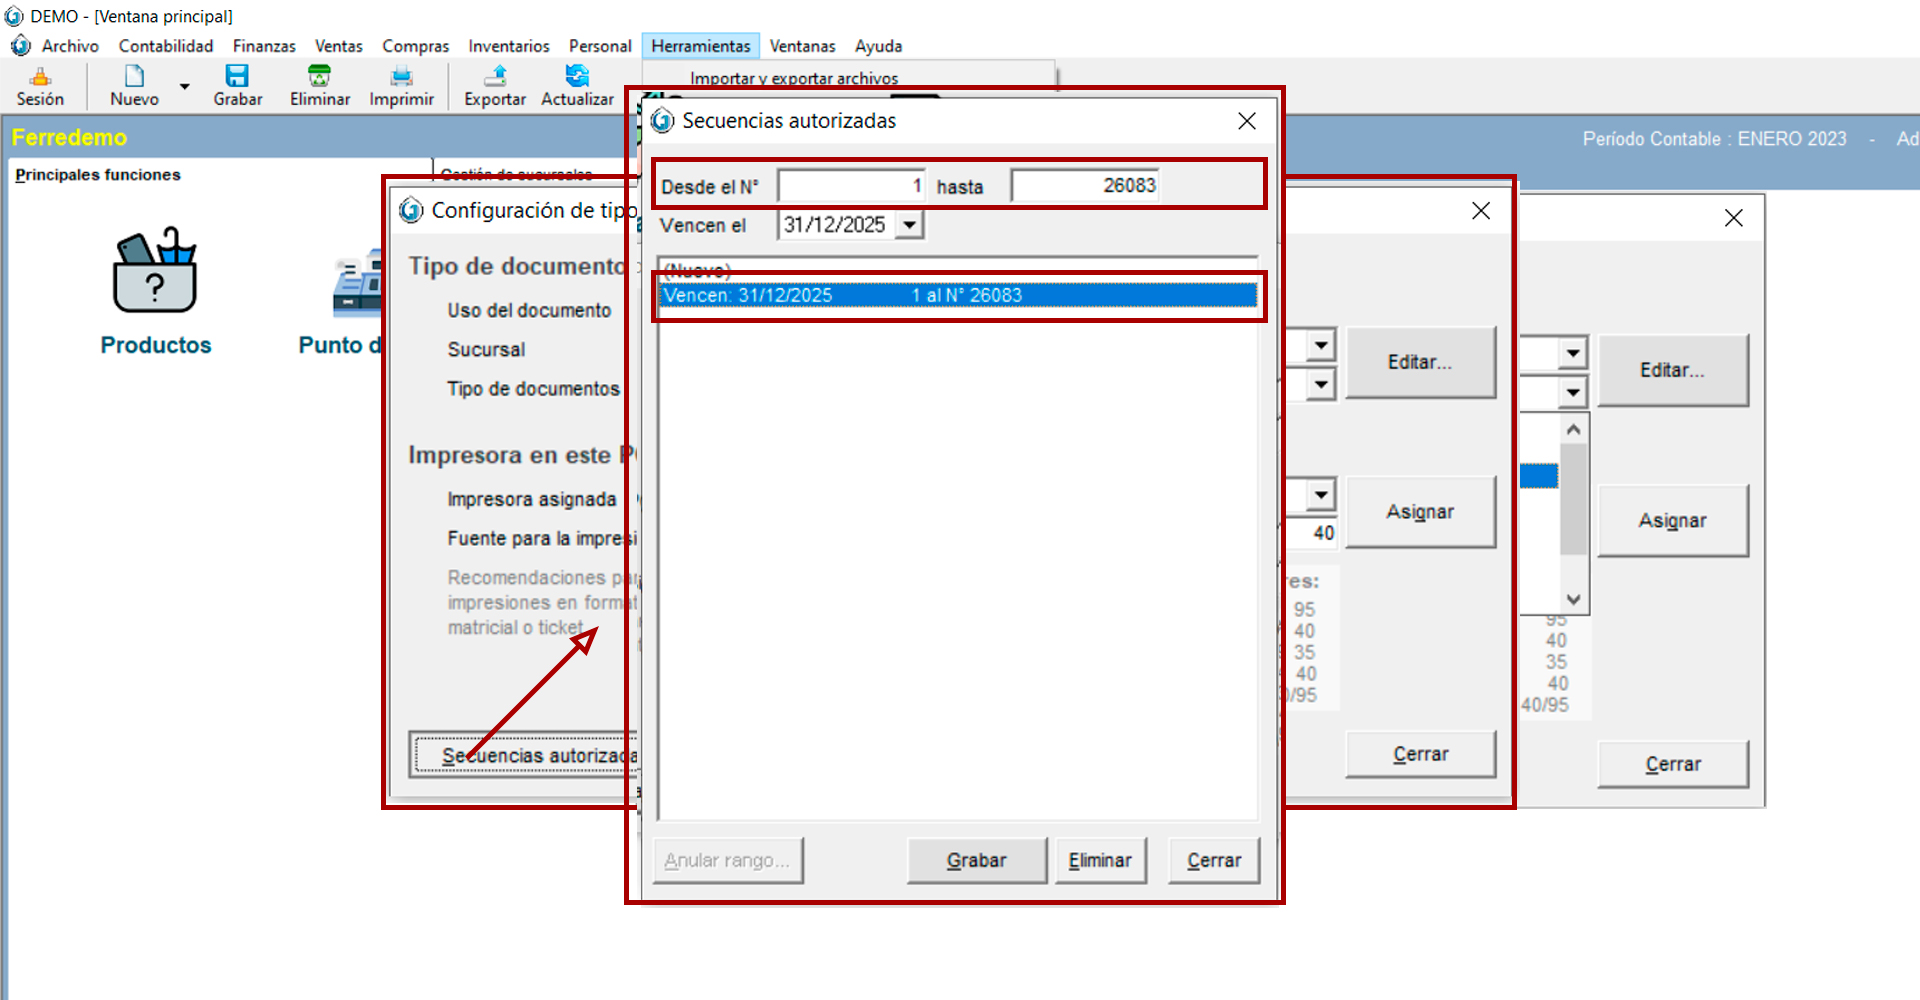The image size is (1920, 1000).
Task: Expand the Vencen el date dropdown
Action: pyautogui.click(x=909, y=225)
